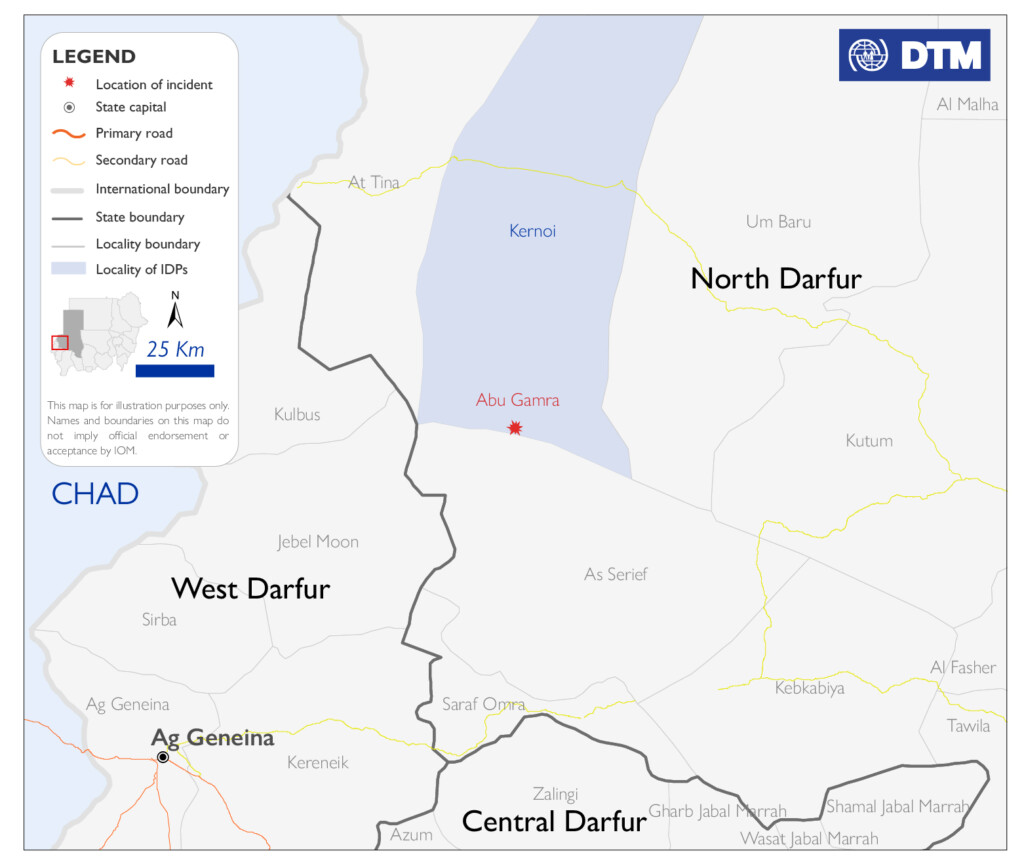Select the Al Fasher locality label
Viewport: 1024px width, 864px height.
click(962, 667)
